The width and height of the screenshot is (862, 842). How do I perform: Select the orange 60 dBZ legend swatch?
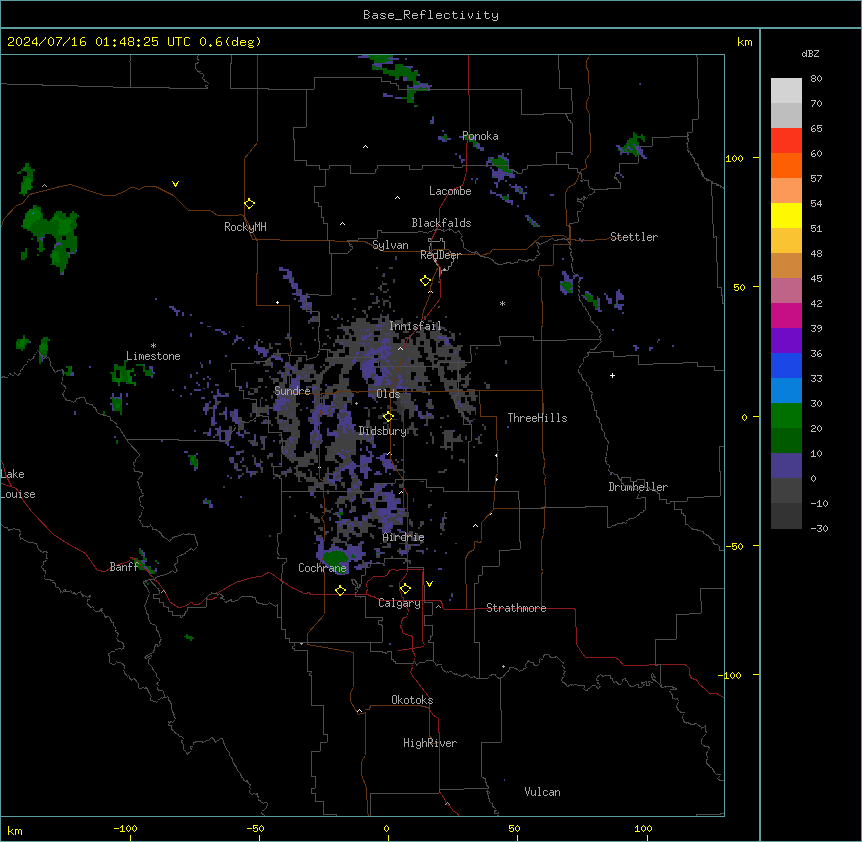tap(786, 165)
